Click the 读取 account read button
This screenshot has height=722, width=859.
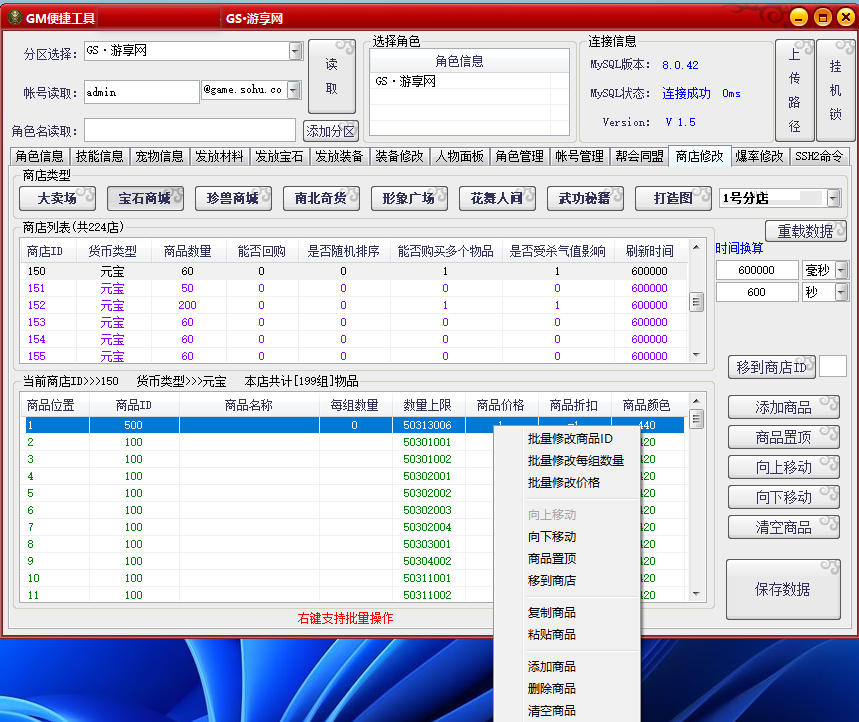(331, 77)
